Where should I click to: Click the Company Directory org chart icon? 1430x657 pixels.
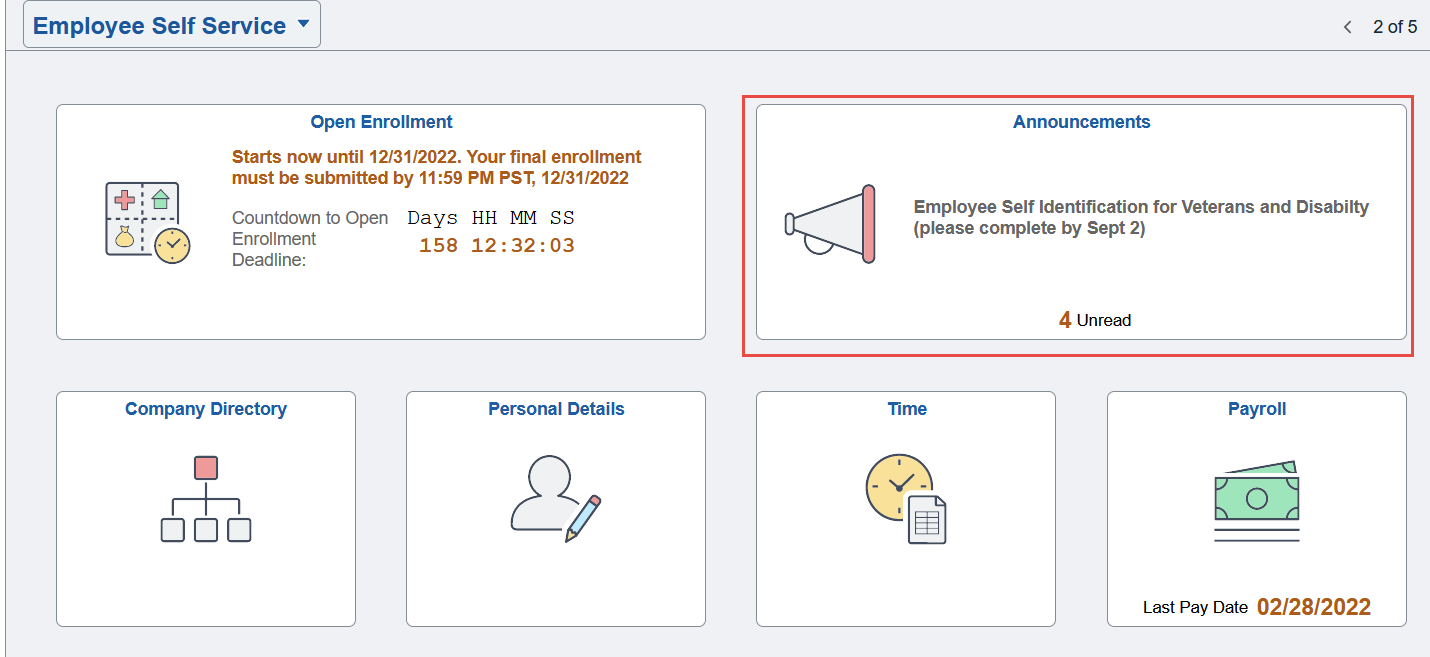(206, 499)
